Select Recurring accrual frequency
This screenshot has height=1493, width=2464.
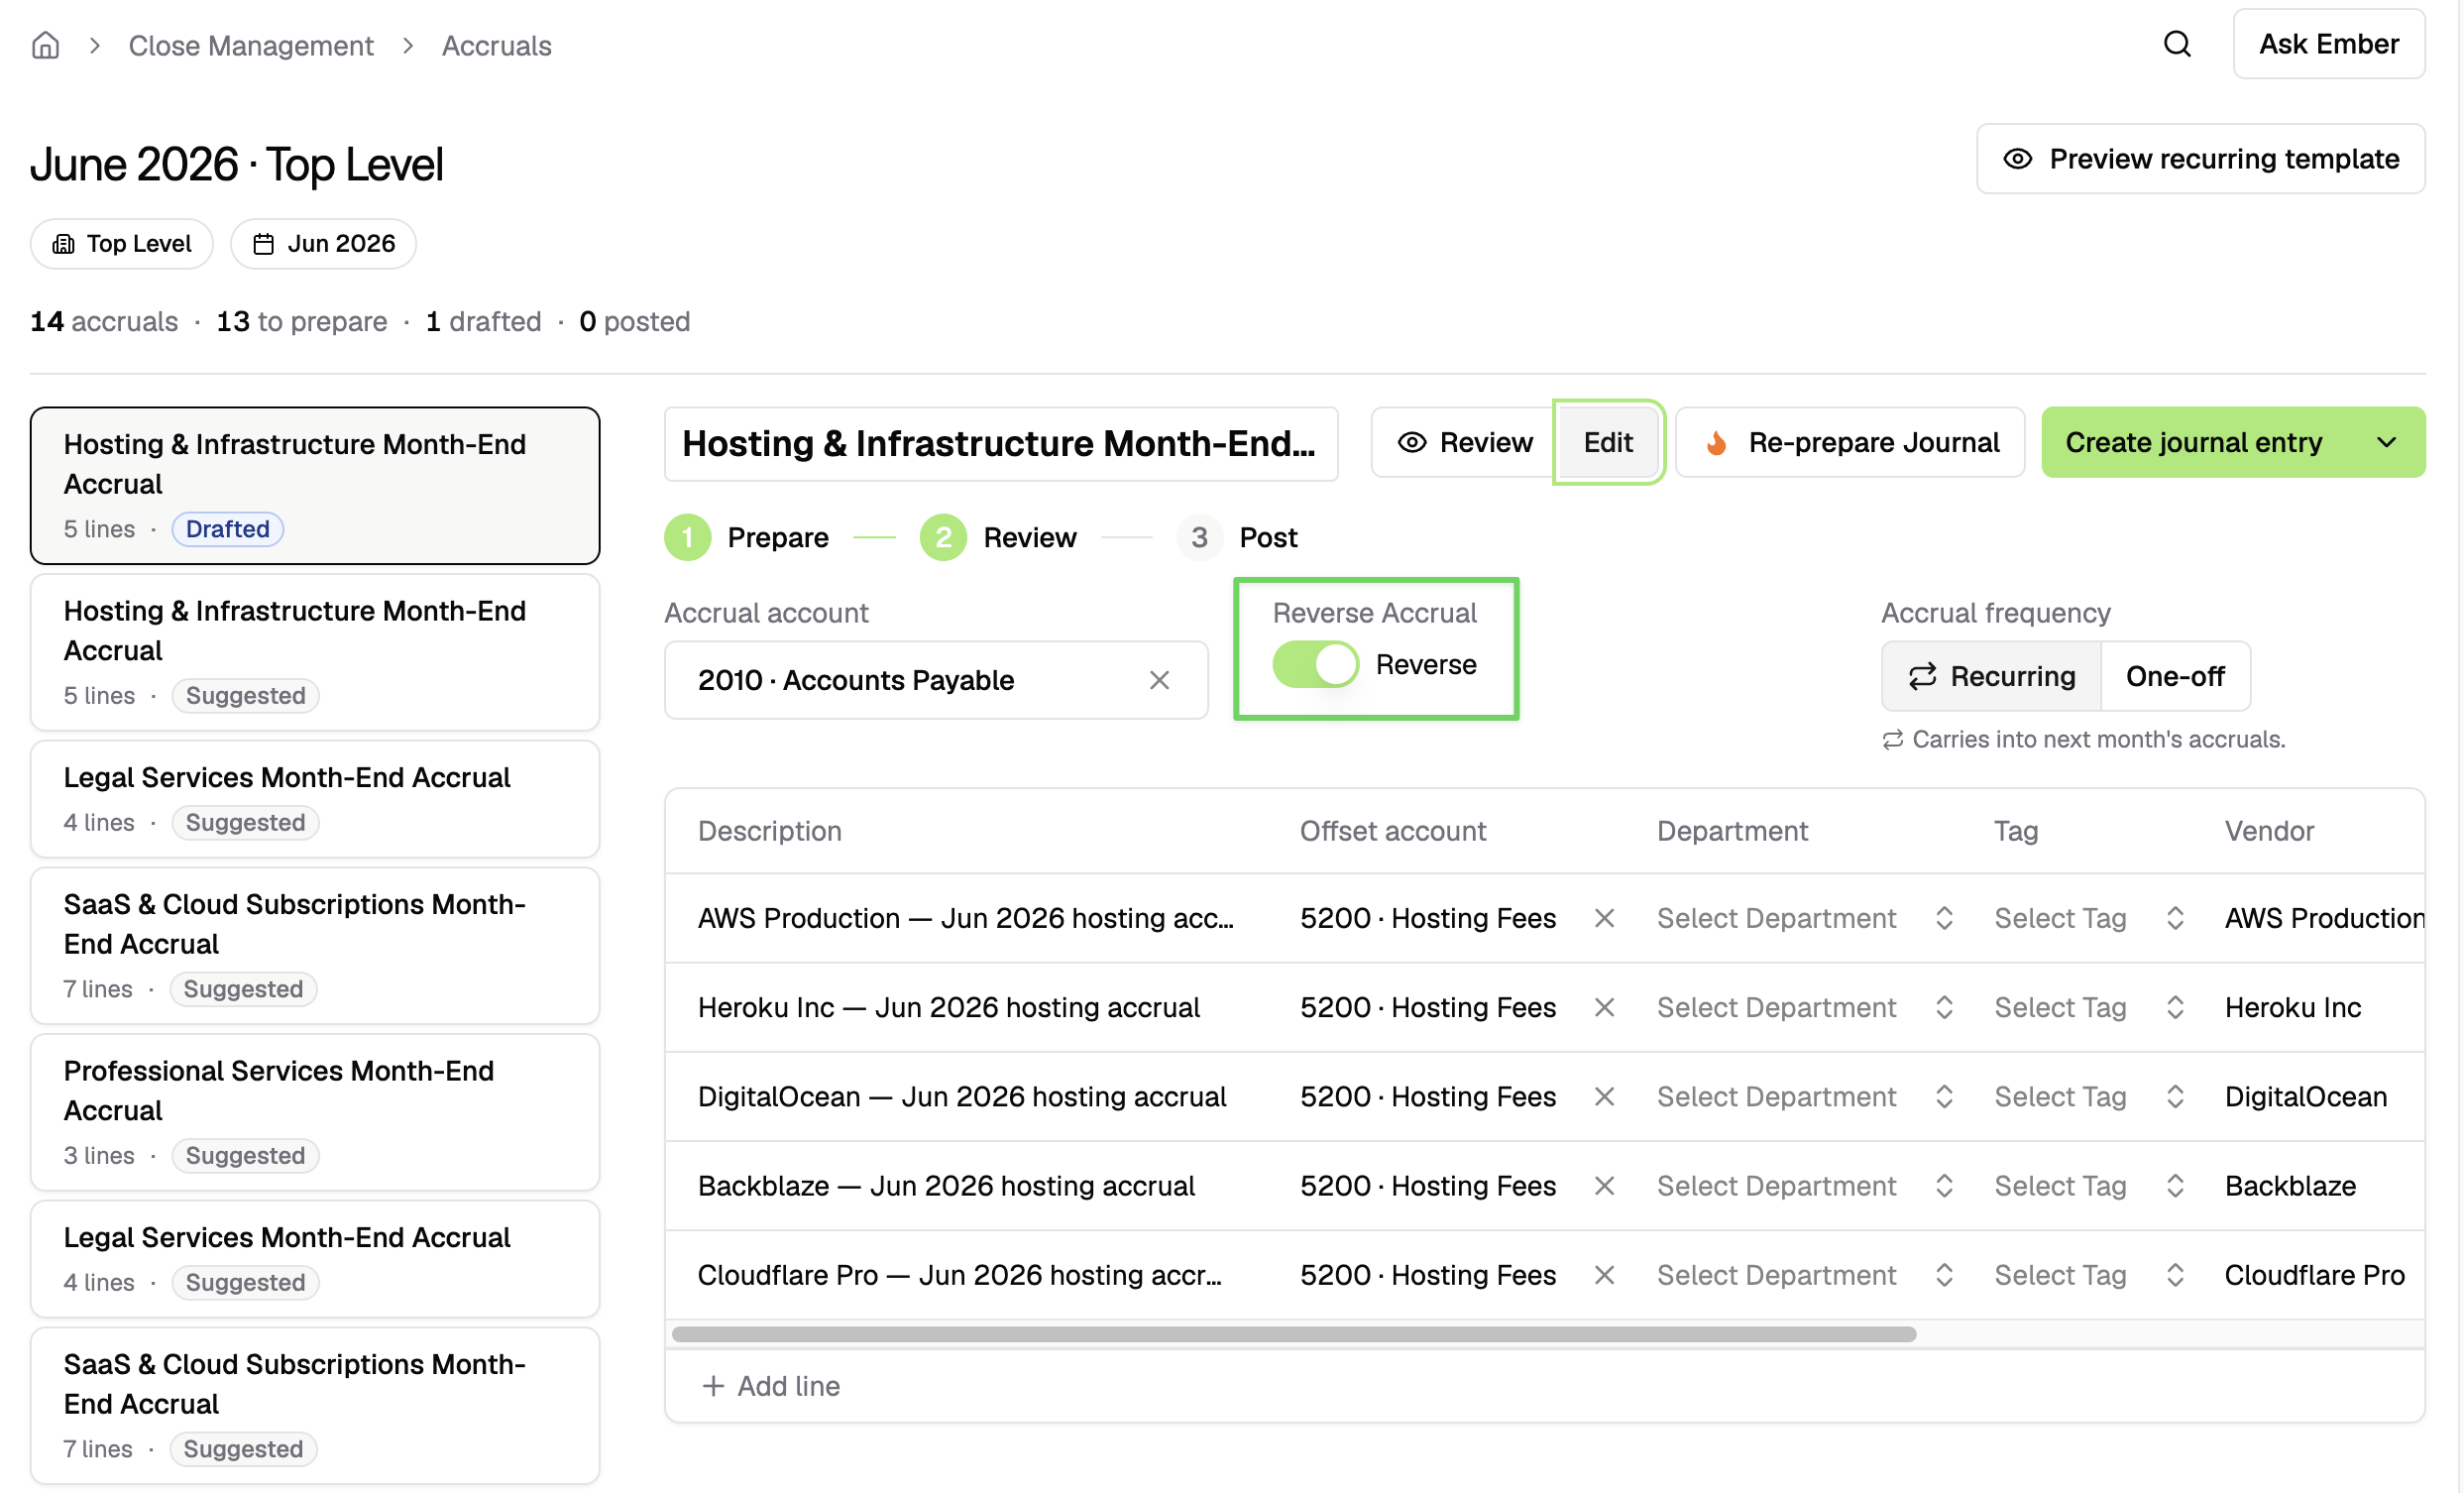[1992, 677]
